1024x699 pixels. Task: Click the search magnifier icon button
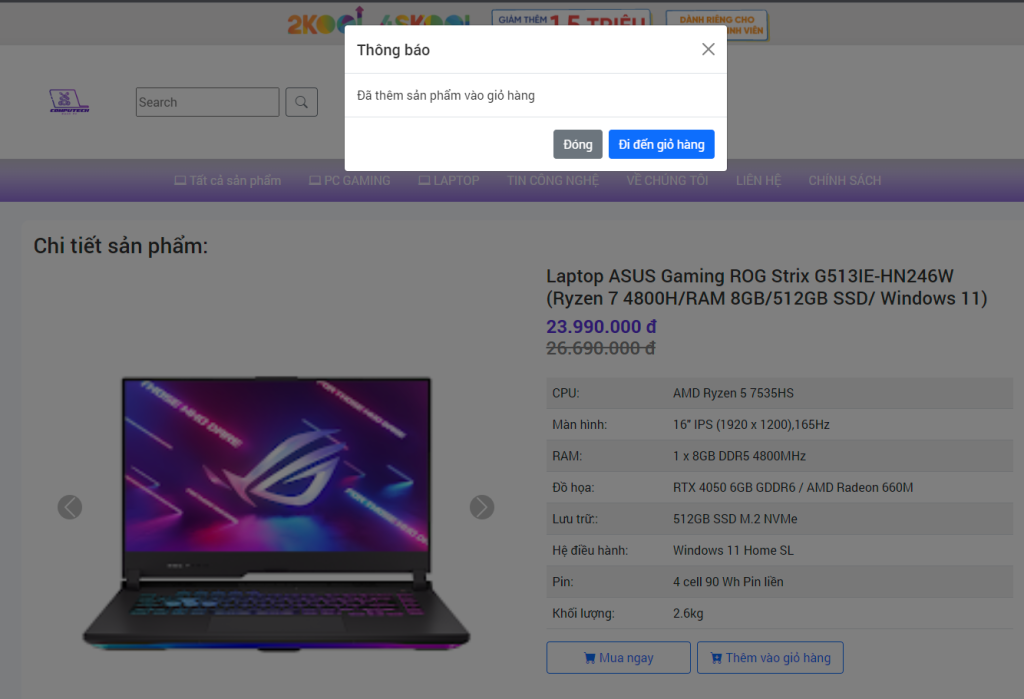(x=302, y=102)
